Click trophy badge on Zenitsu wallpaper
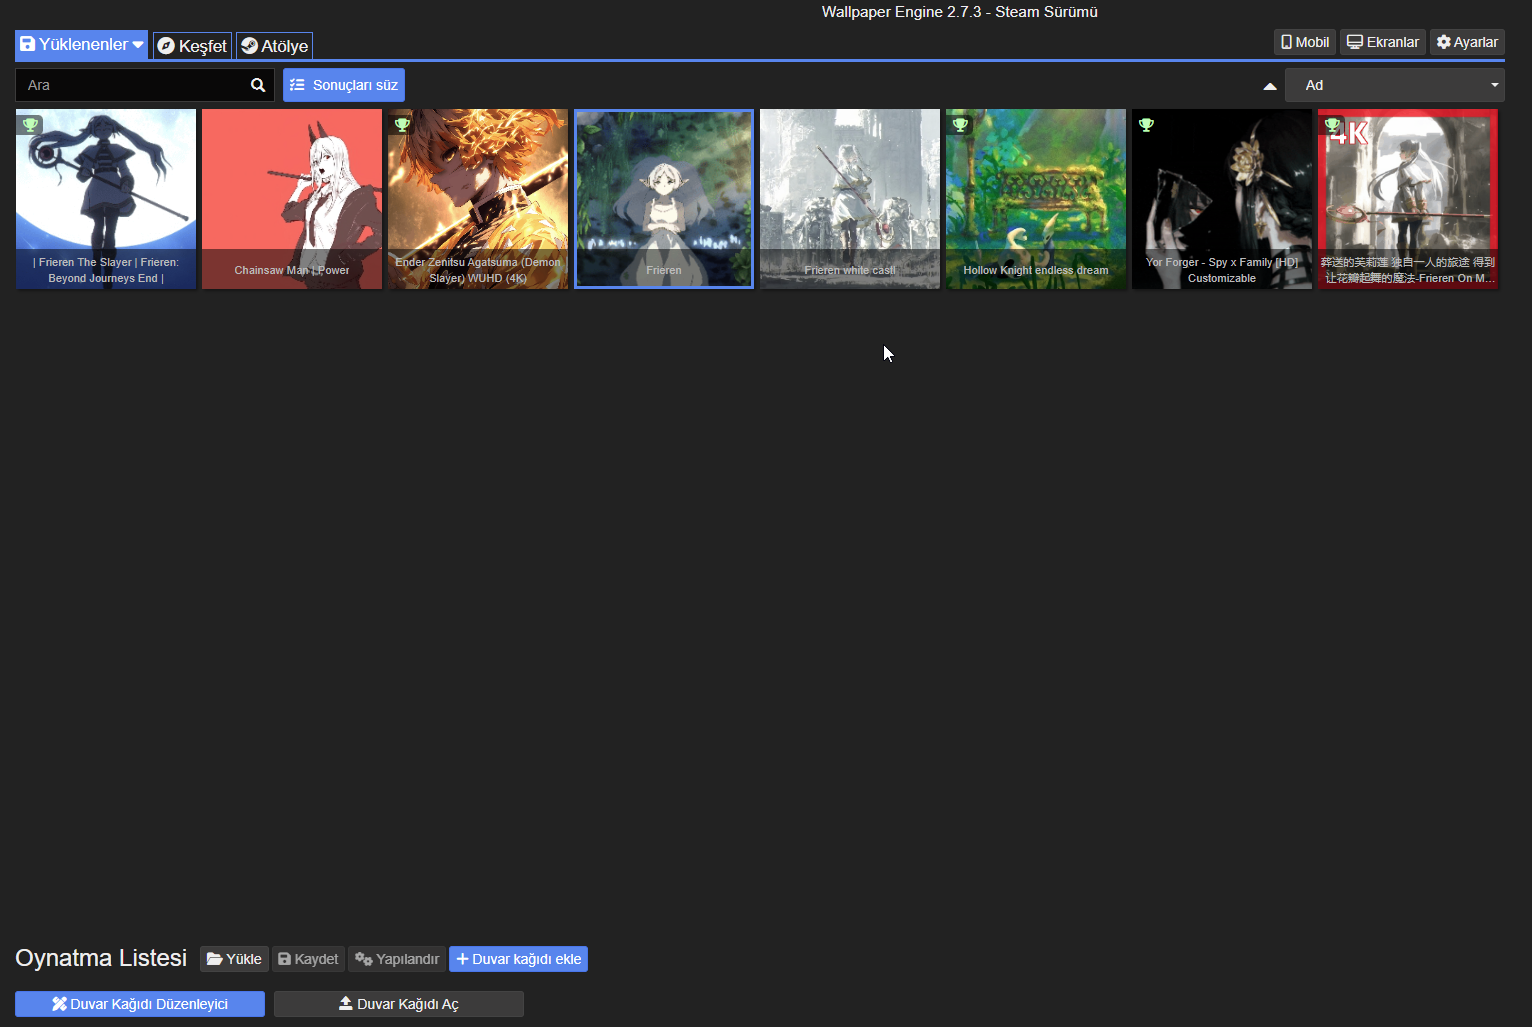This screenshot has width=1532, height=1027. [402, 125]
